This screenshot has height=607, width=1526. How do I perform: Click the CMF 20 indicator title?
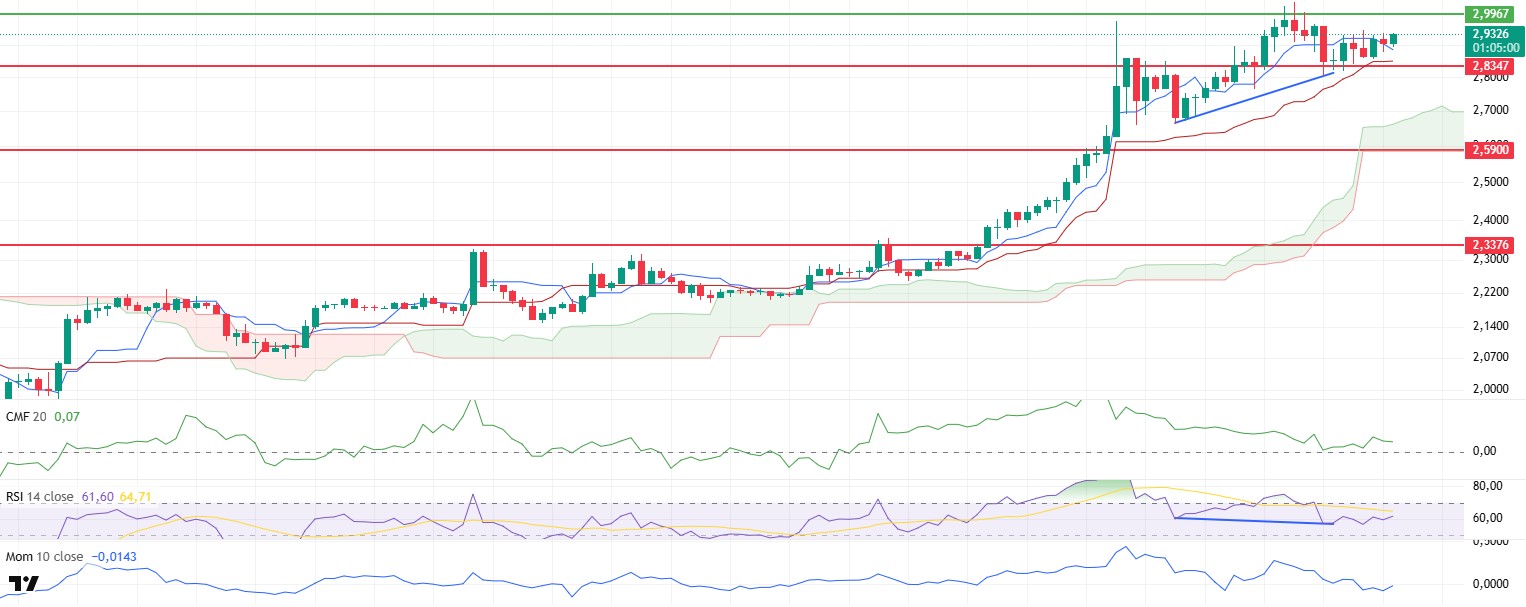[x=28, y=415]
